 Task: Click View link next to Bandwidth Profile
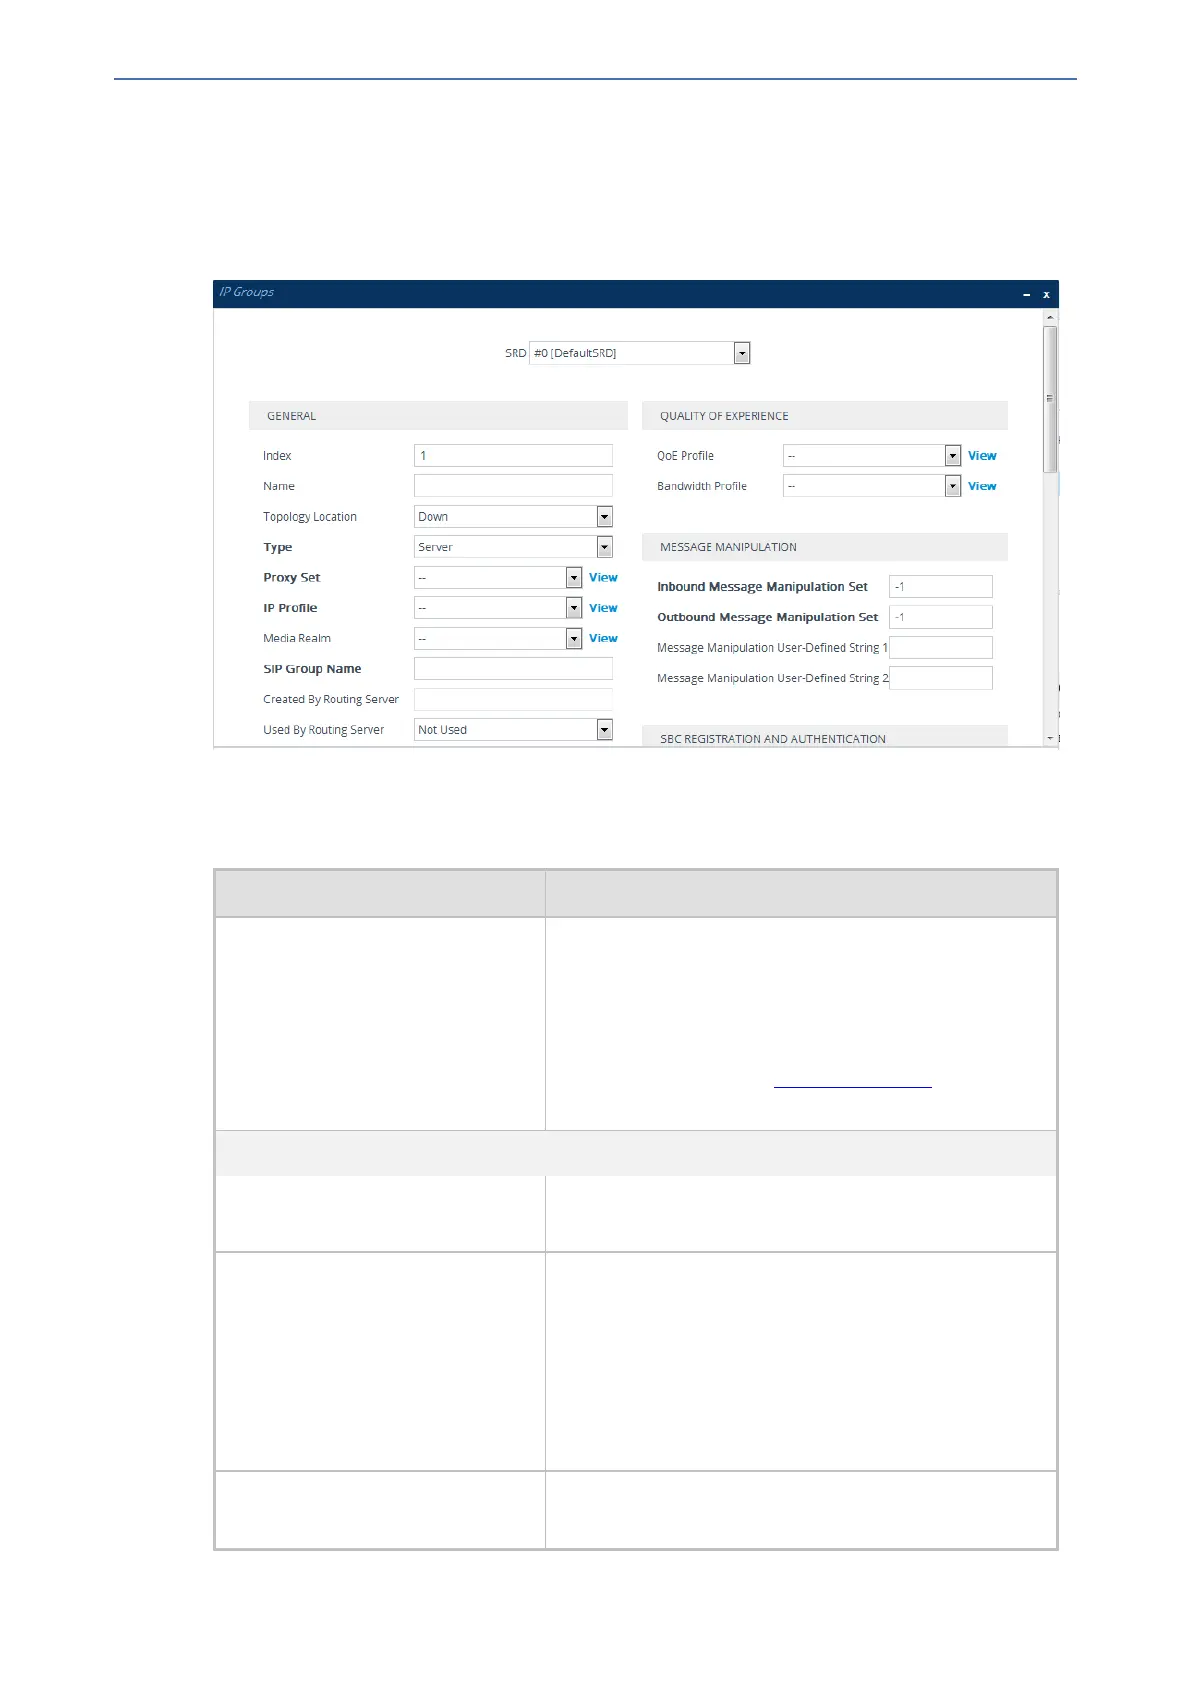(x=982, y=486)
